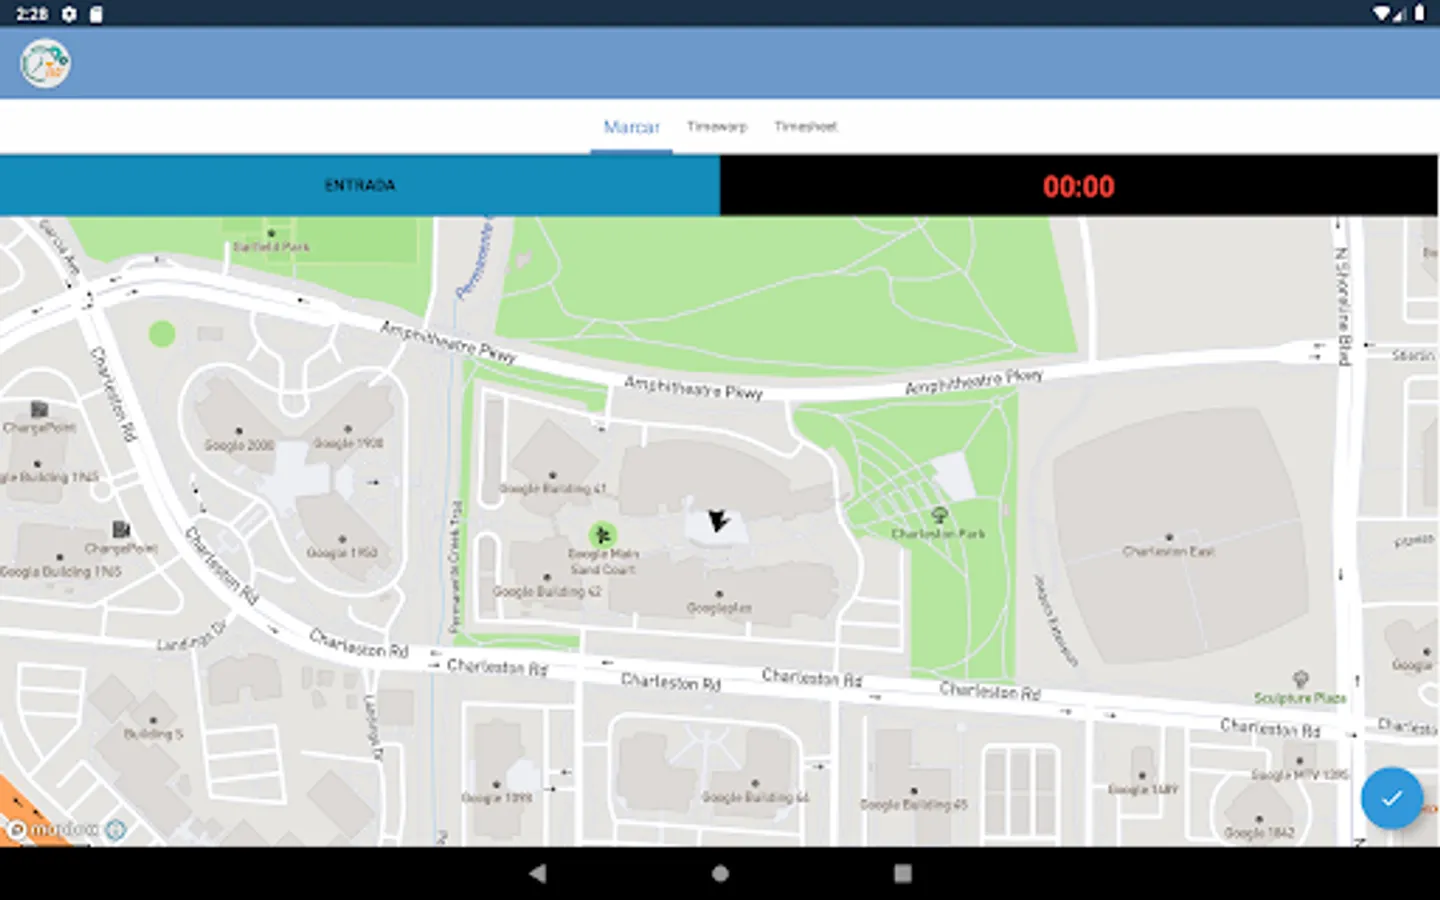Tap the Android home button
The width and height of the screenshot is (1440, 900).
click(720, 873)
